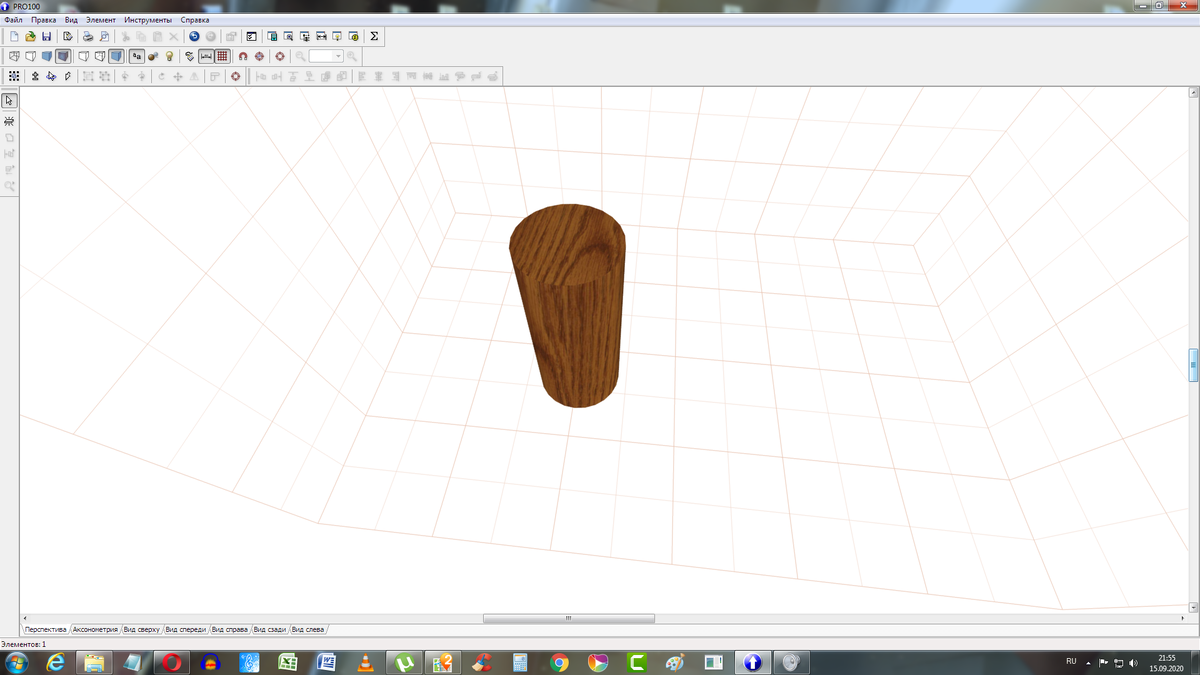This screenshot has width=1200, height=675.
Task: Select the arrow pointer tool in left sidebar
Action: [x=9, y=101]
